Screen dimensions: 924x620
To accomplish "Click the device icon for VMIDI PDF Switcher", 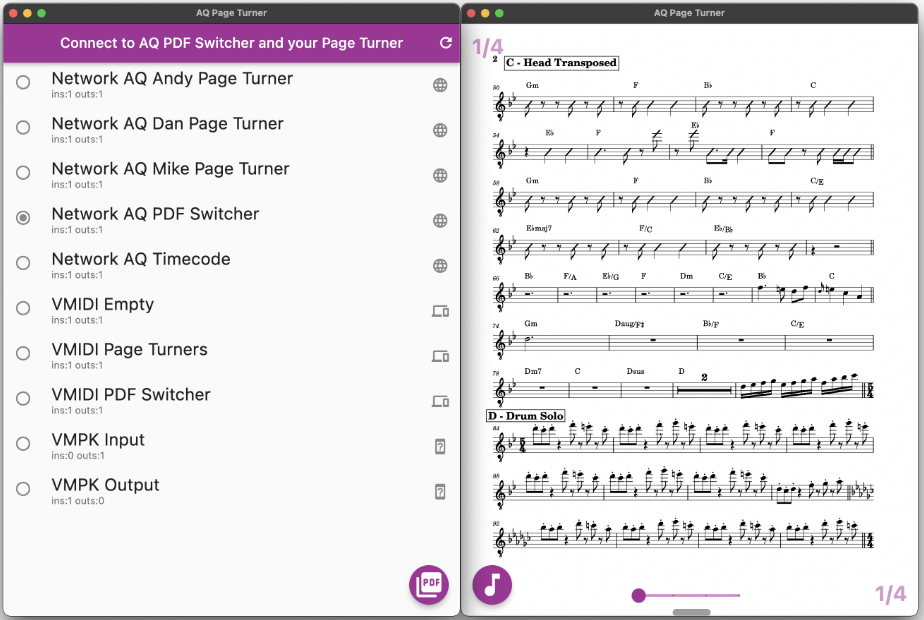I will click(440, 401).
